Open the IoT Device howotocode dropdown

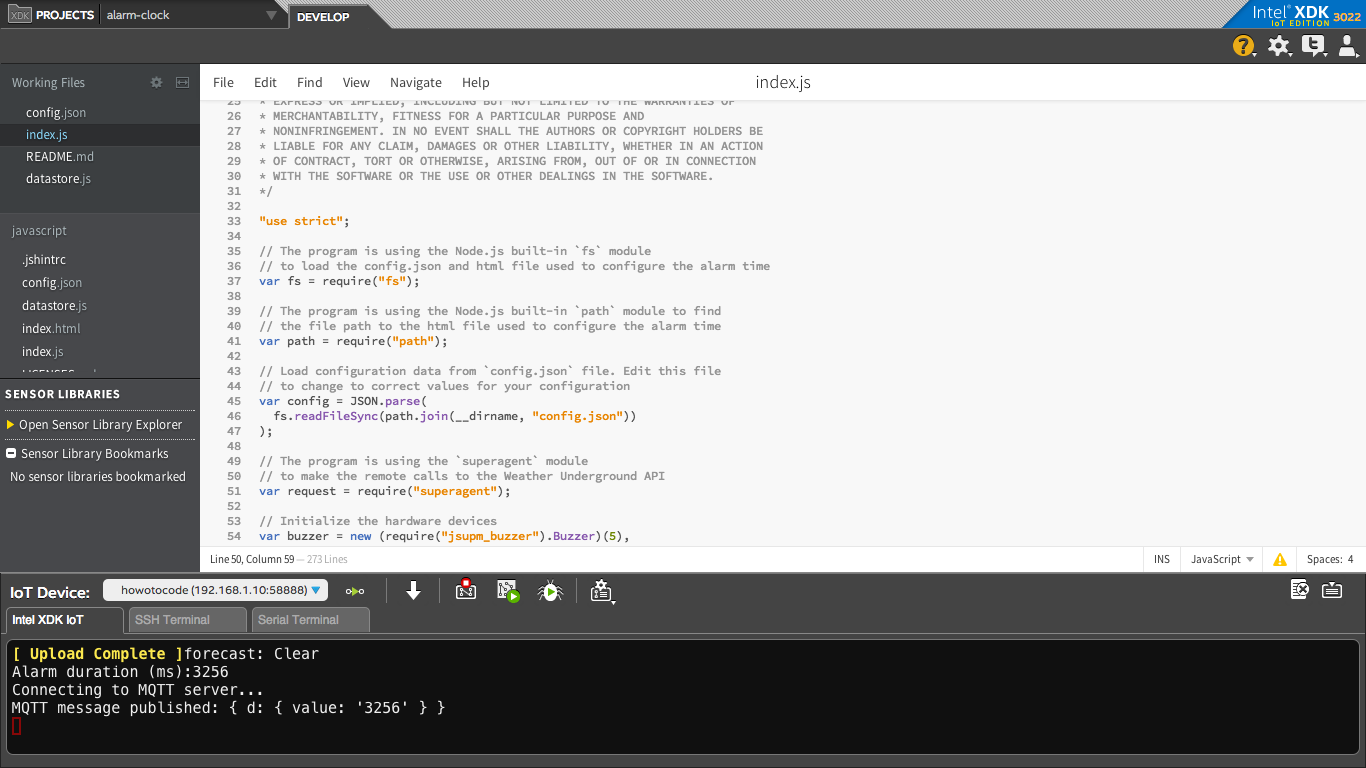click(x=215, y=590)
